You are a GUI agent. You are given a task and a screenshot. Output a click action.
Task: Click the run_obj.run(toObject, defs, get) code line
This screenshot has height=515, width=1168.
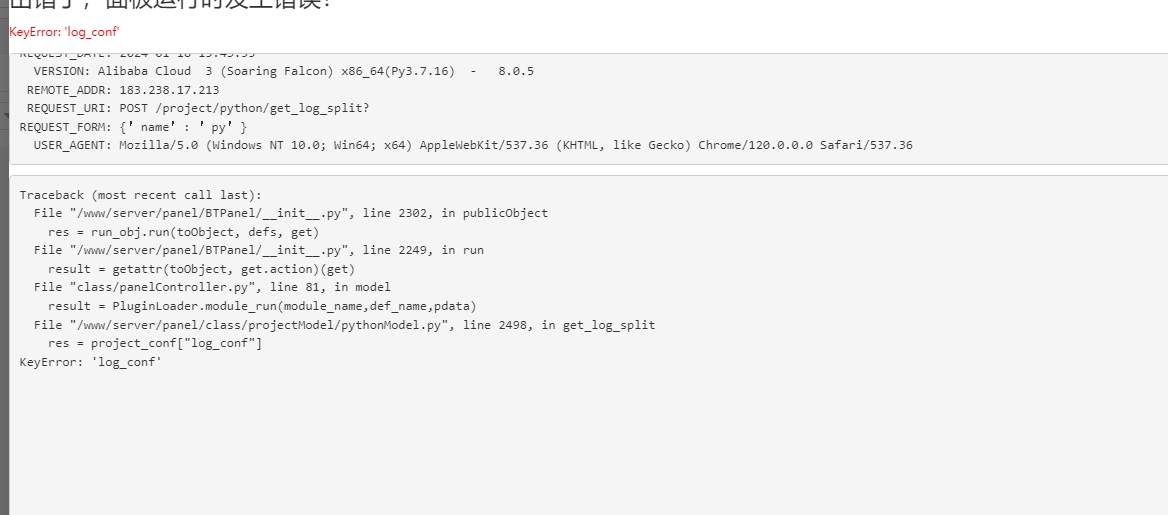(x=183, y=232)
